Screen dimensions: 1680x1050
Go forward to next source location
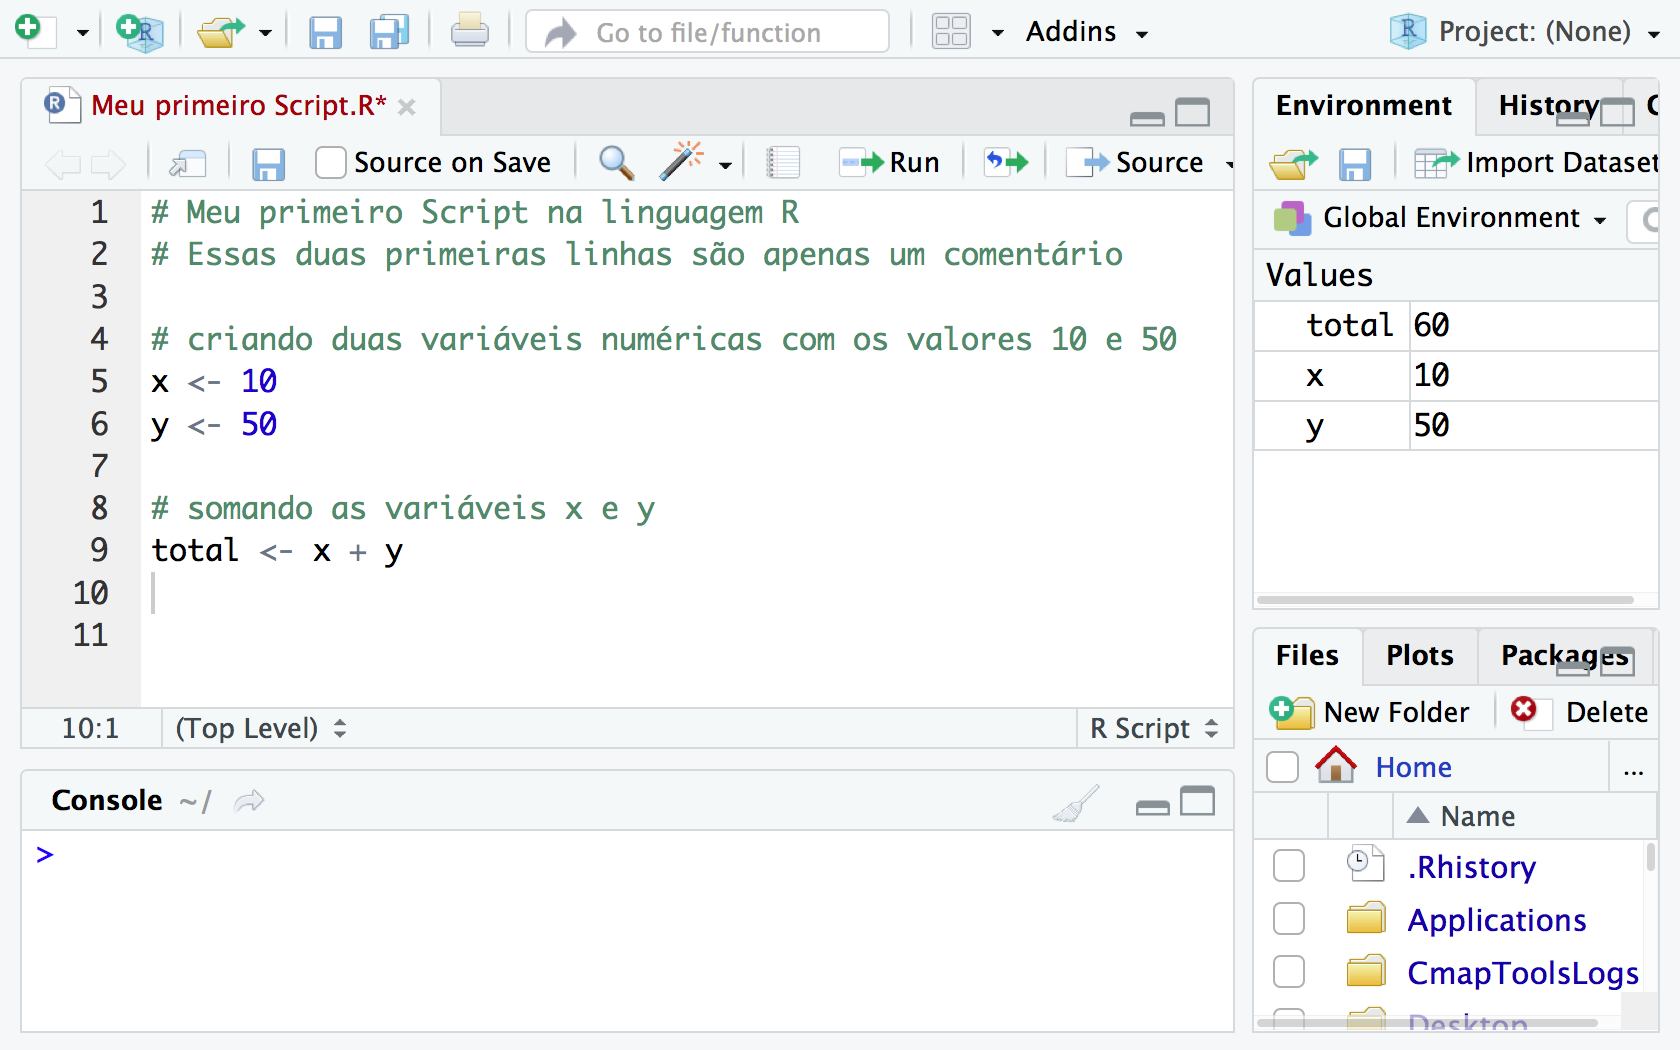coord(108,164)
